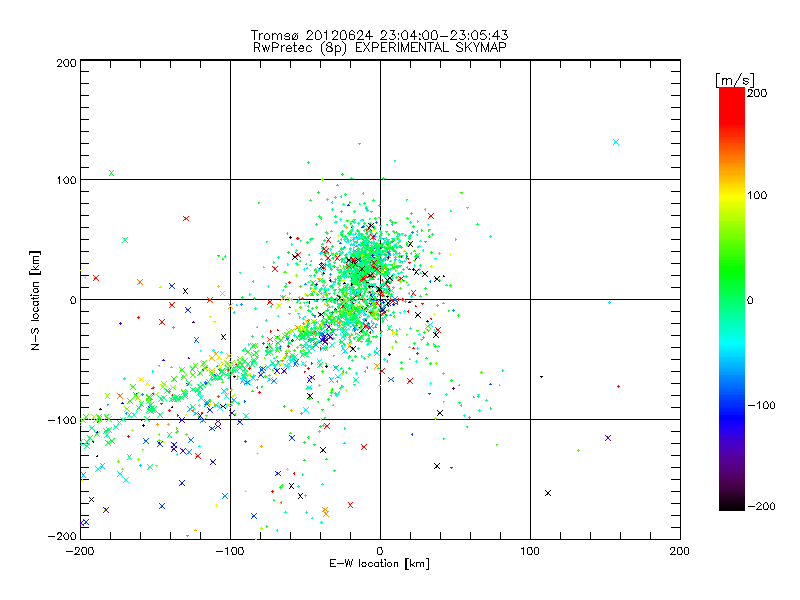Click the x-axis tick label '-200'
The height and width of the screenshot is (600, 800).
(80, 551)
